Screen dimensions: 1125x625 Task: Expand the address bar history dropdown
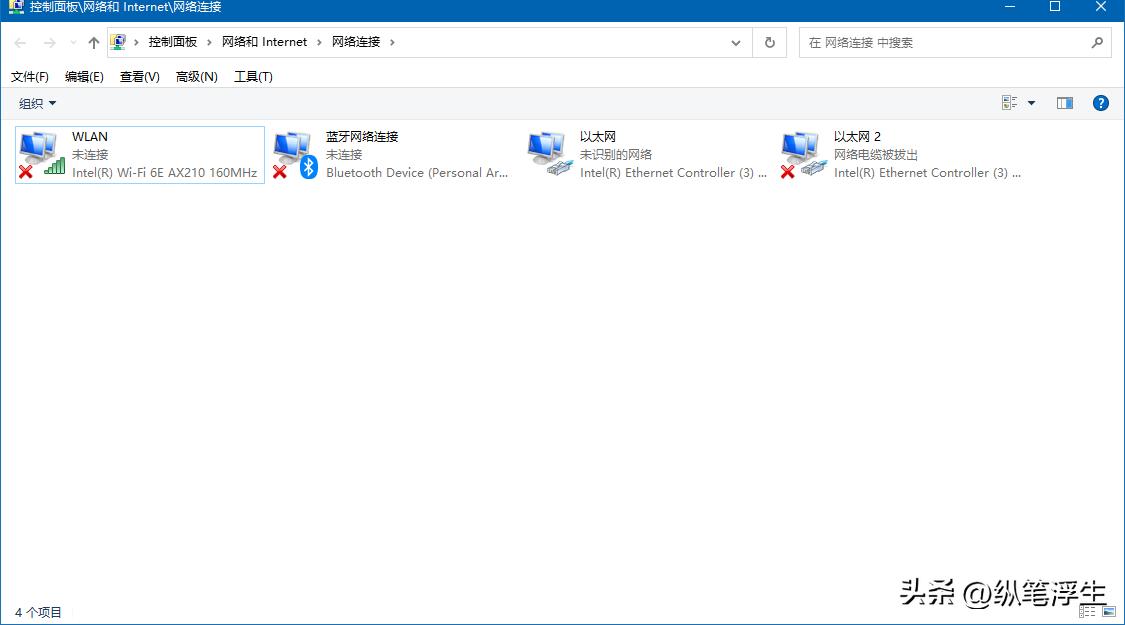coord(735,42)
